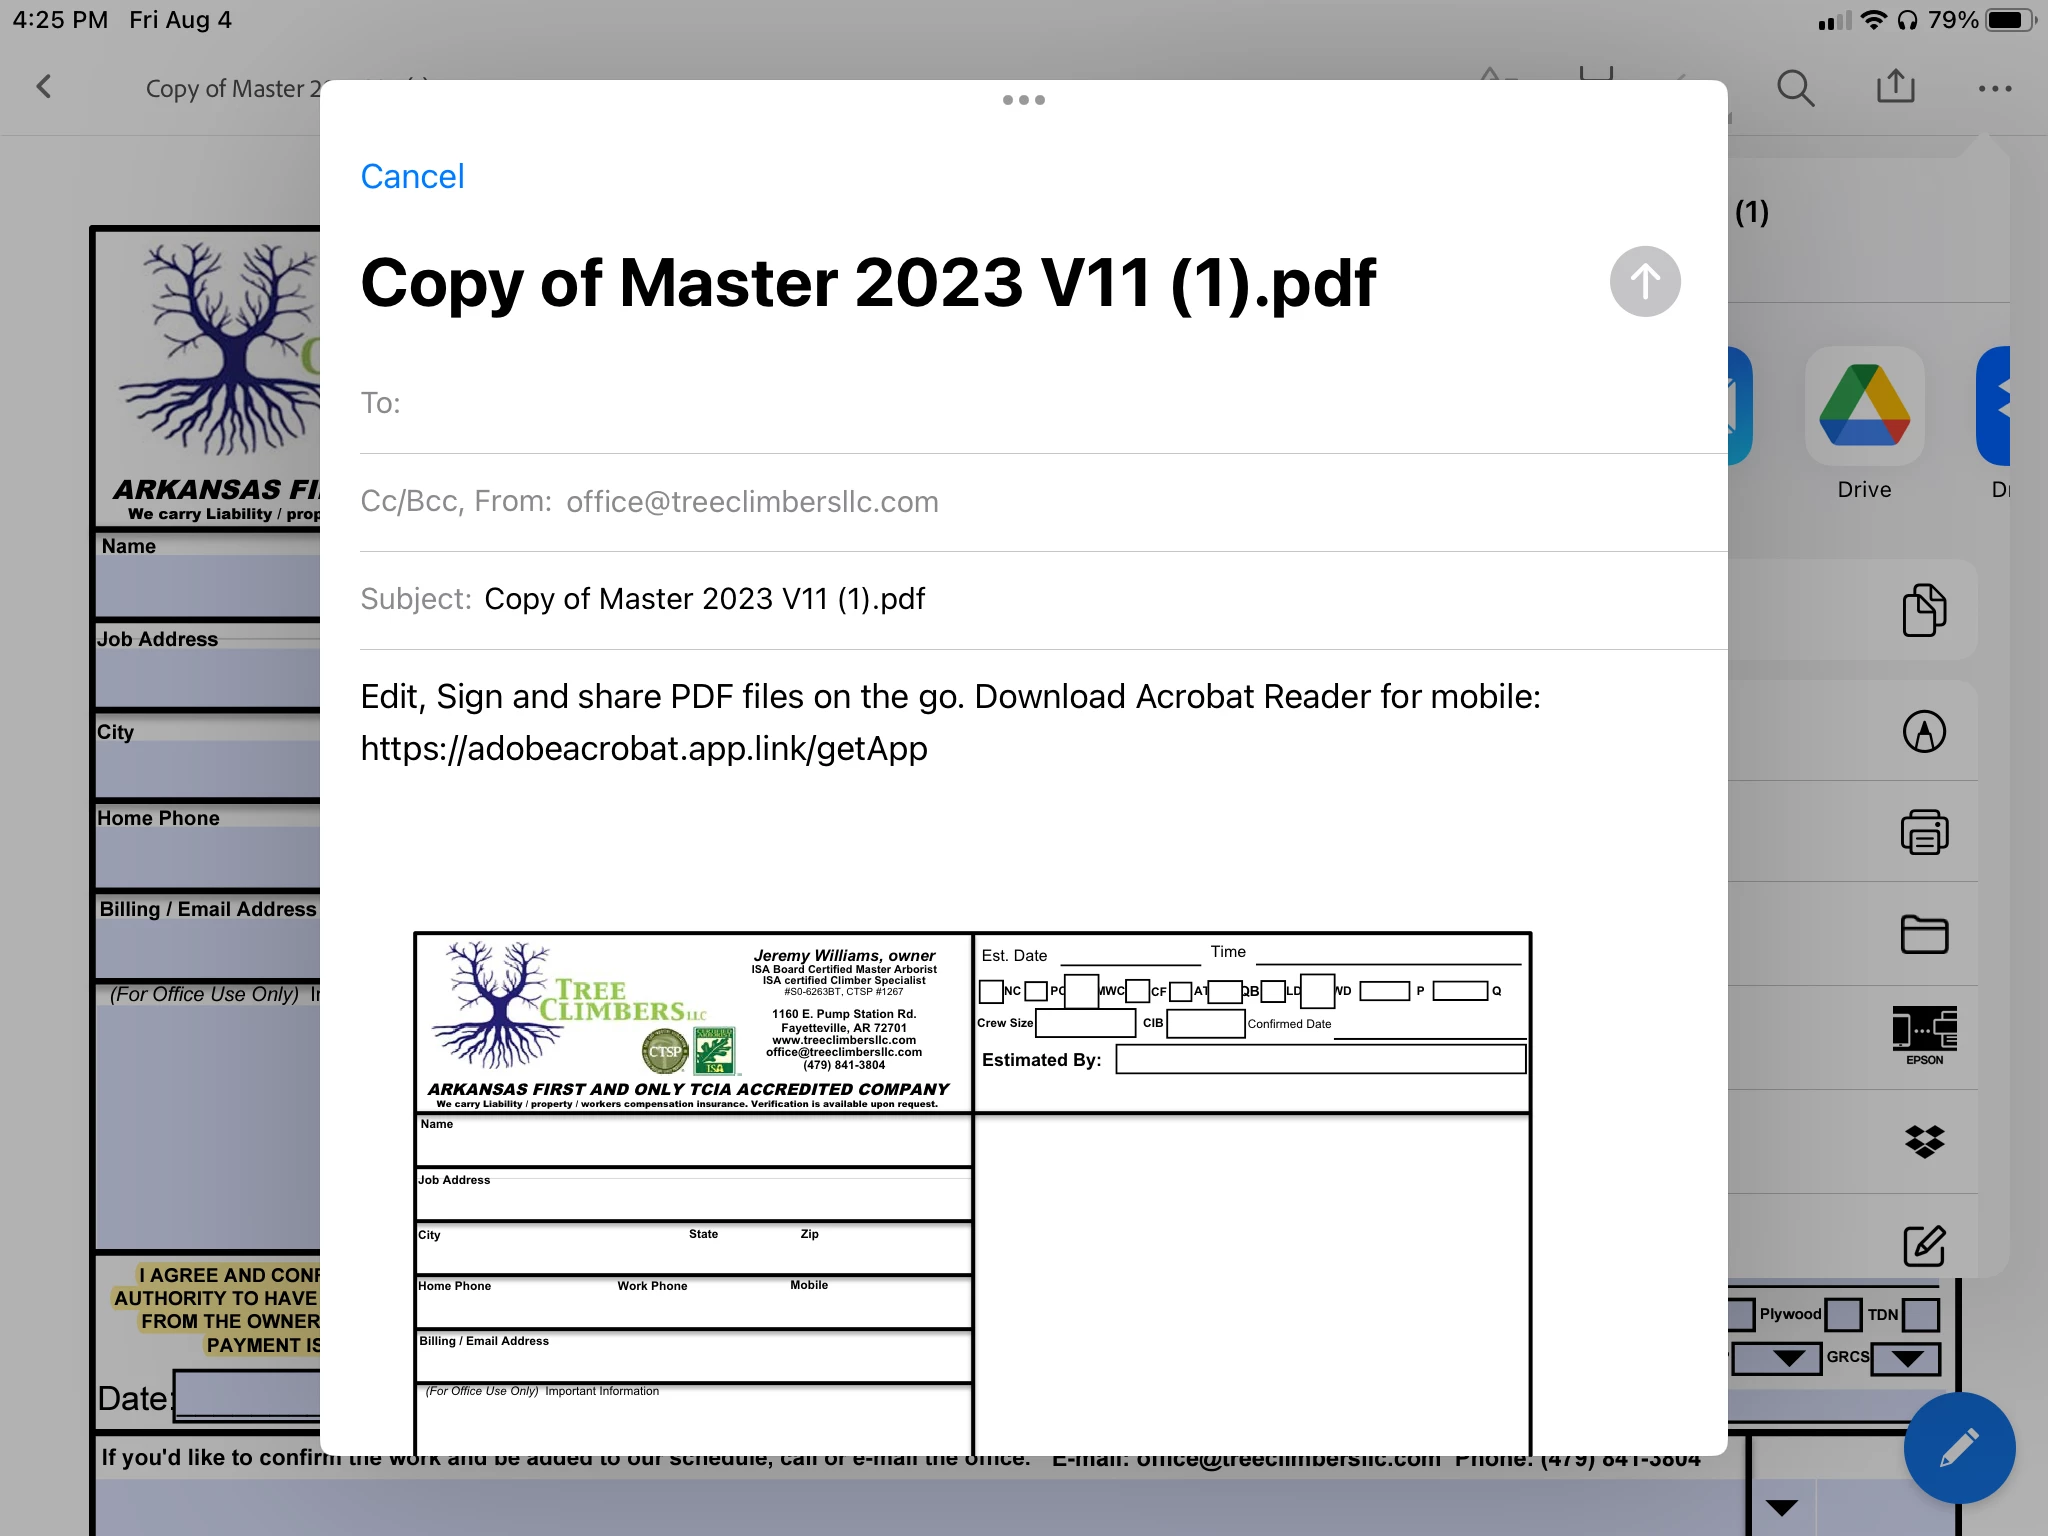Cancel the email draft
Viewport: 2048px width, 1536px height.
(412, 177)
